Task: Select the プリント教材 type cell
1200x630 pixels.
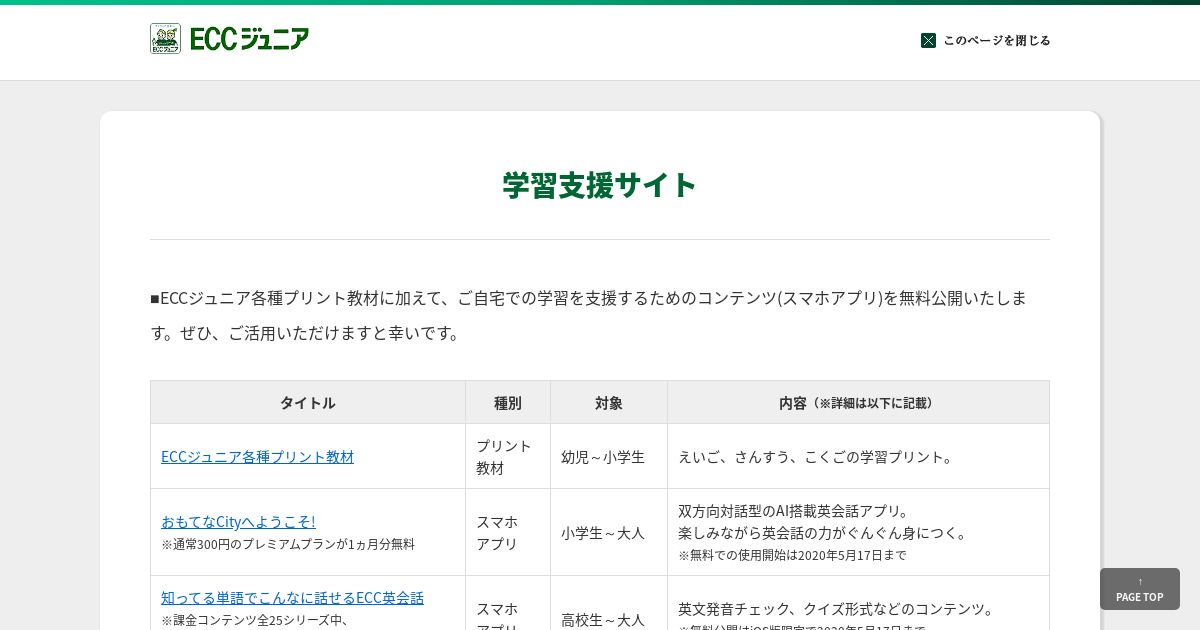Action: tap(508, 456)
